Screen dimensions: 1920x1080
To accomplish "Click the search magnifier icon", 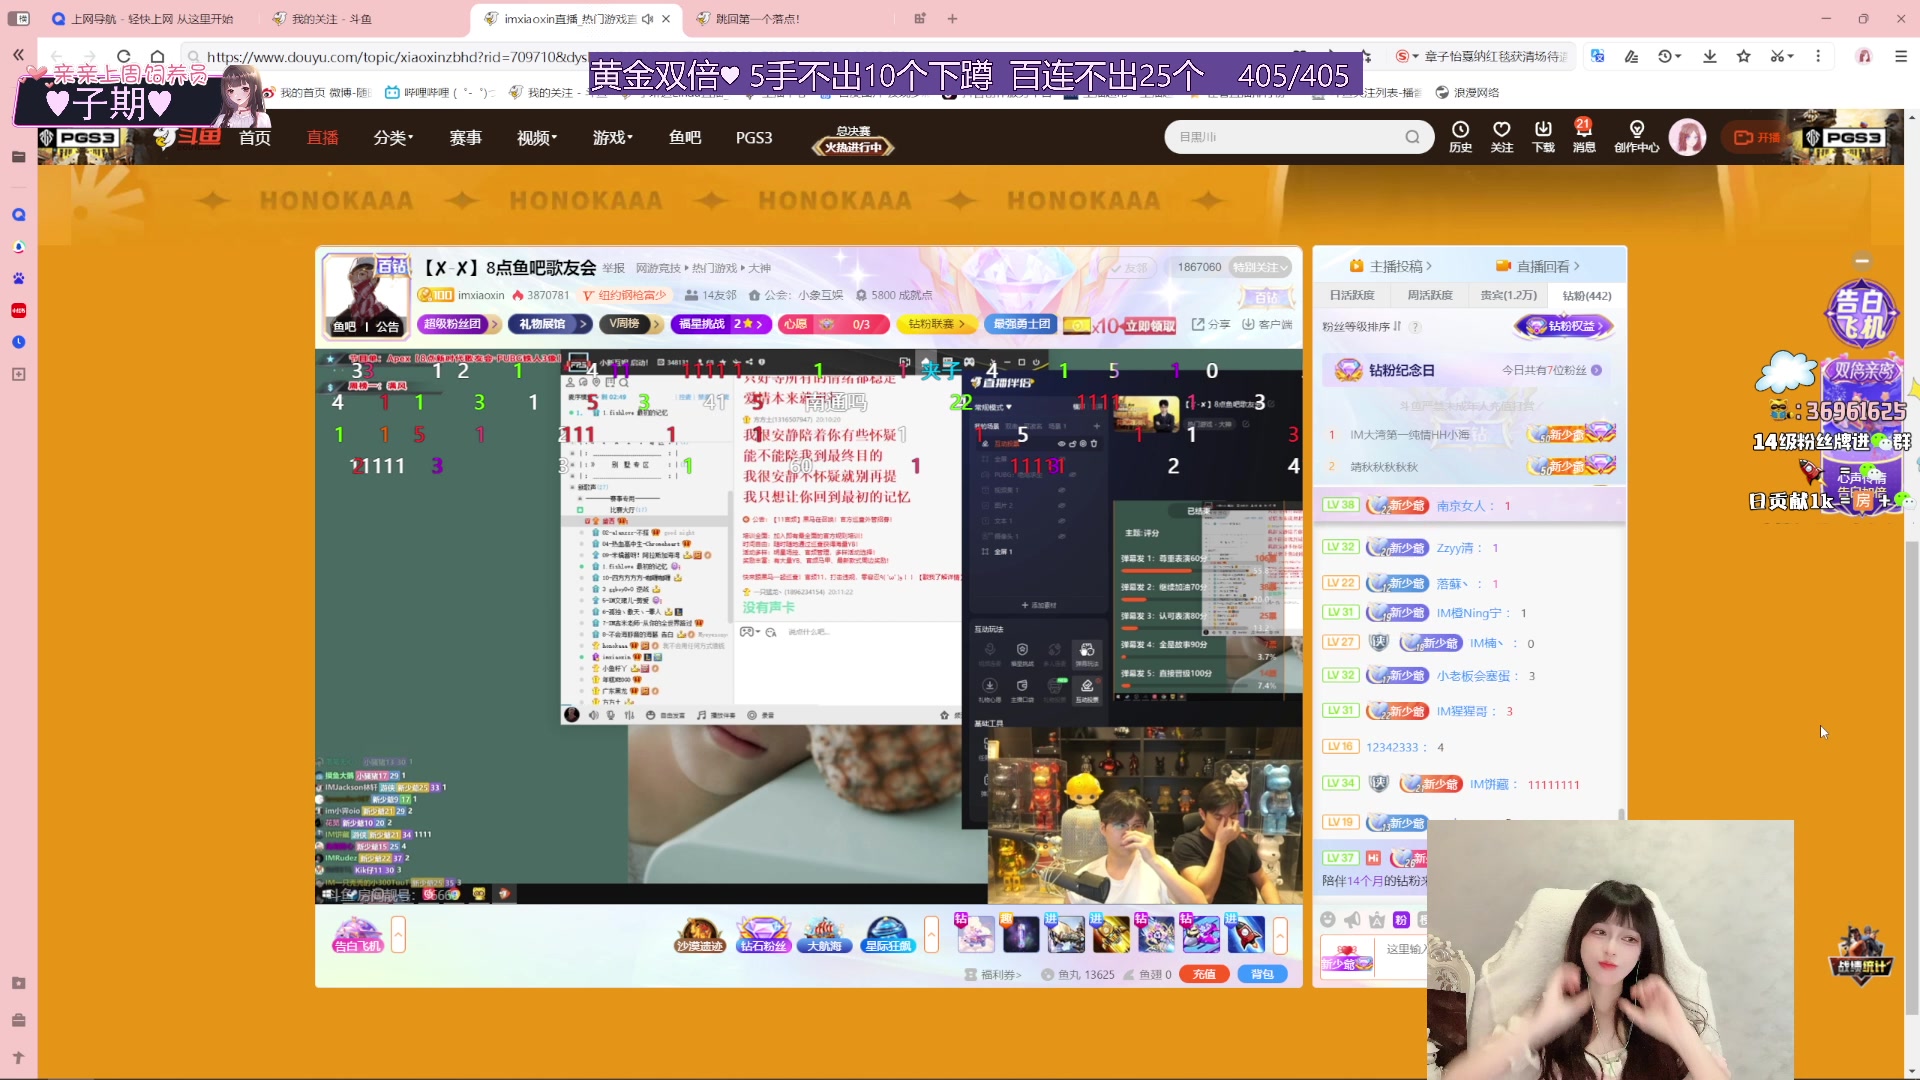I will coord(1412,137).
